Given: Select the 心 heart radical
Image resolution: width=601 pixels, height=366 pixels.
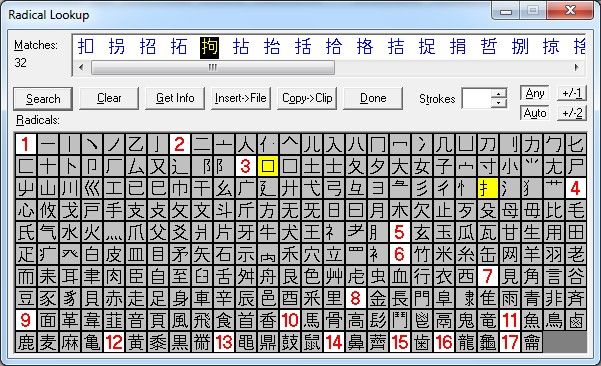Looking at the screenshot, I should point(26,210).
